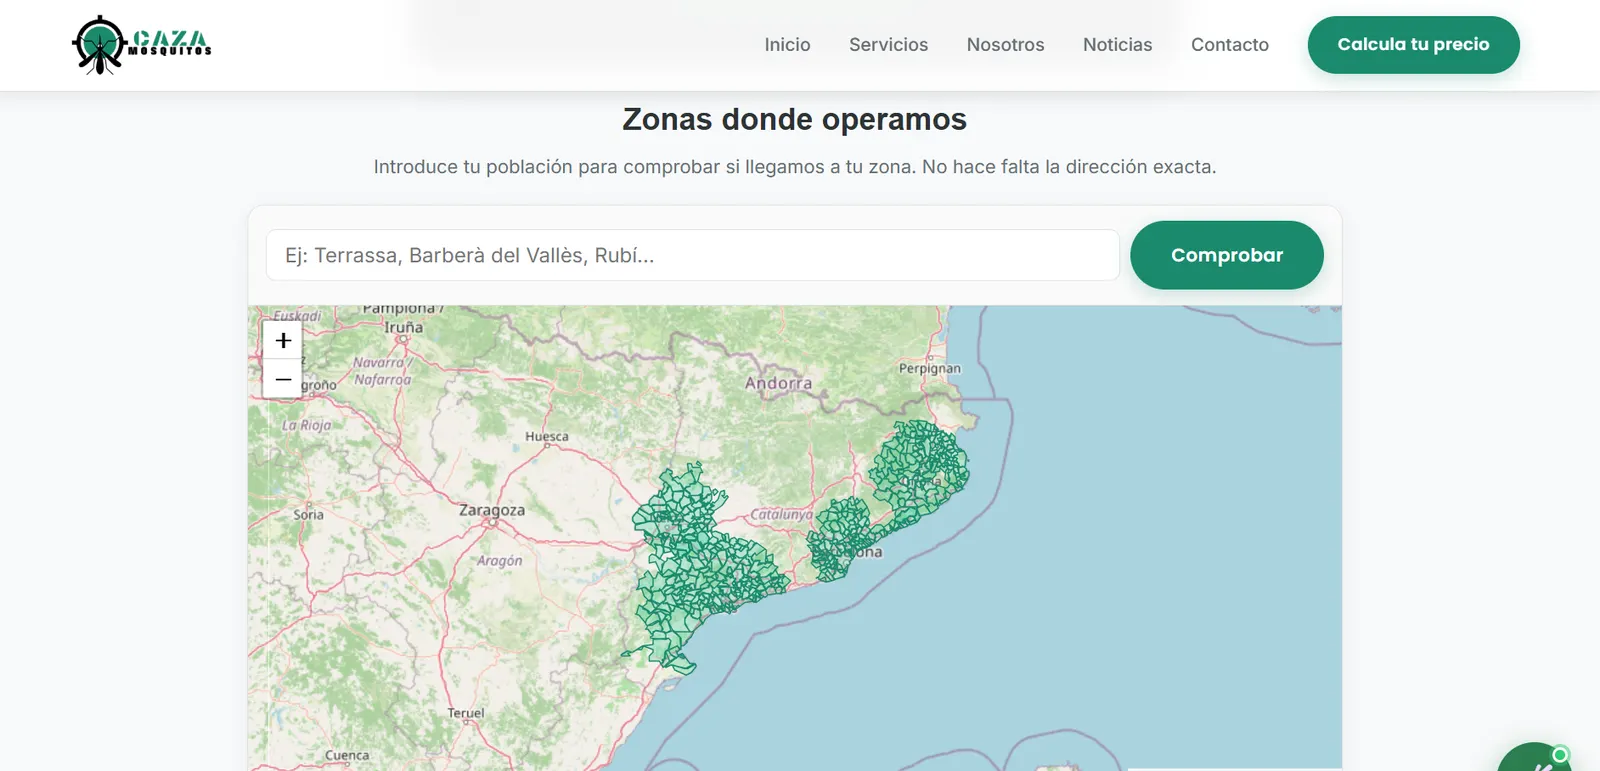Click the Soria label on map
Viewport: 1600px width, 771px height.
pos(308,515)
